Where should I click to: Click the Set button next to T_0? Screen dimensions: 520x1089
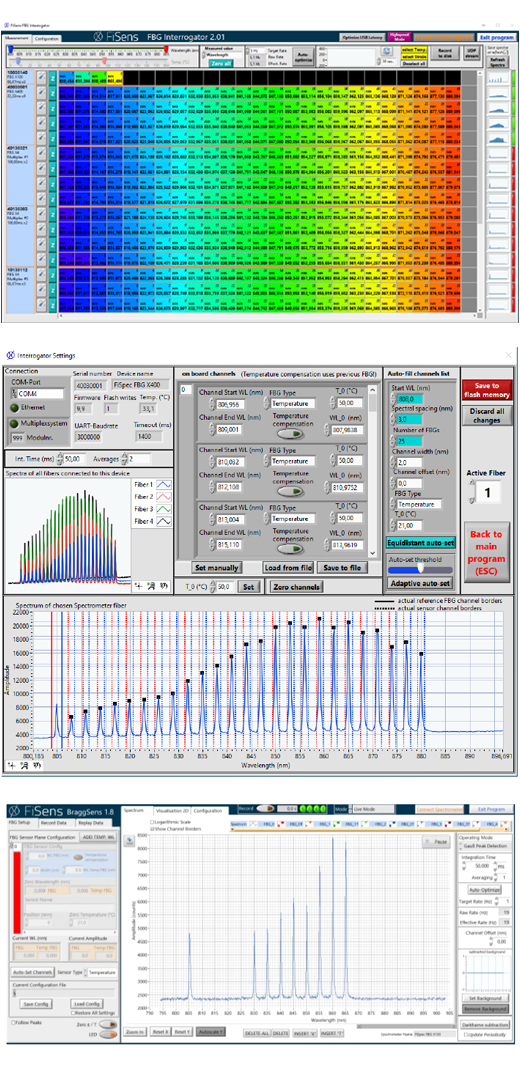coord(248,587)
